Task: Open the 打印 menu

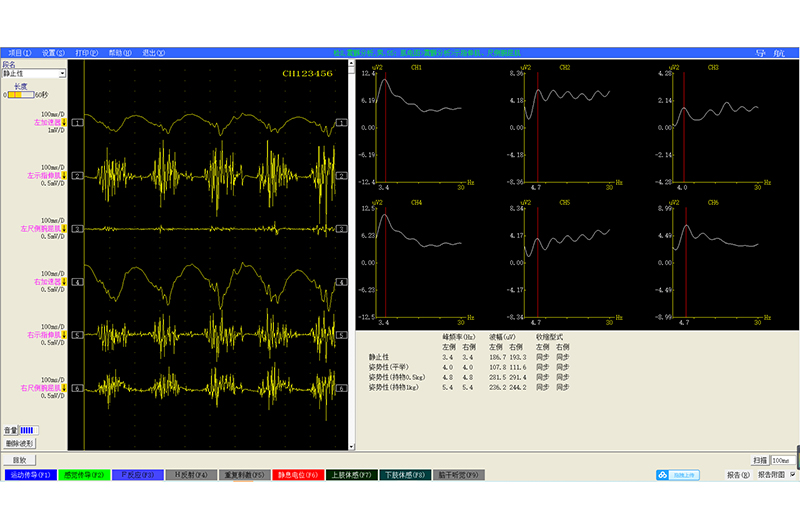Action: click(x=87, y=53)
